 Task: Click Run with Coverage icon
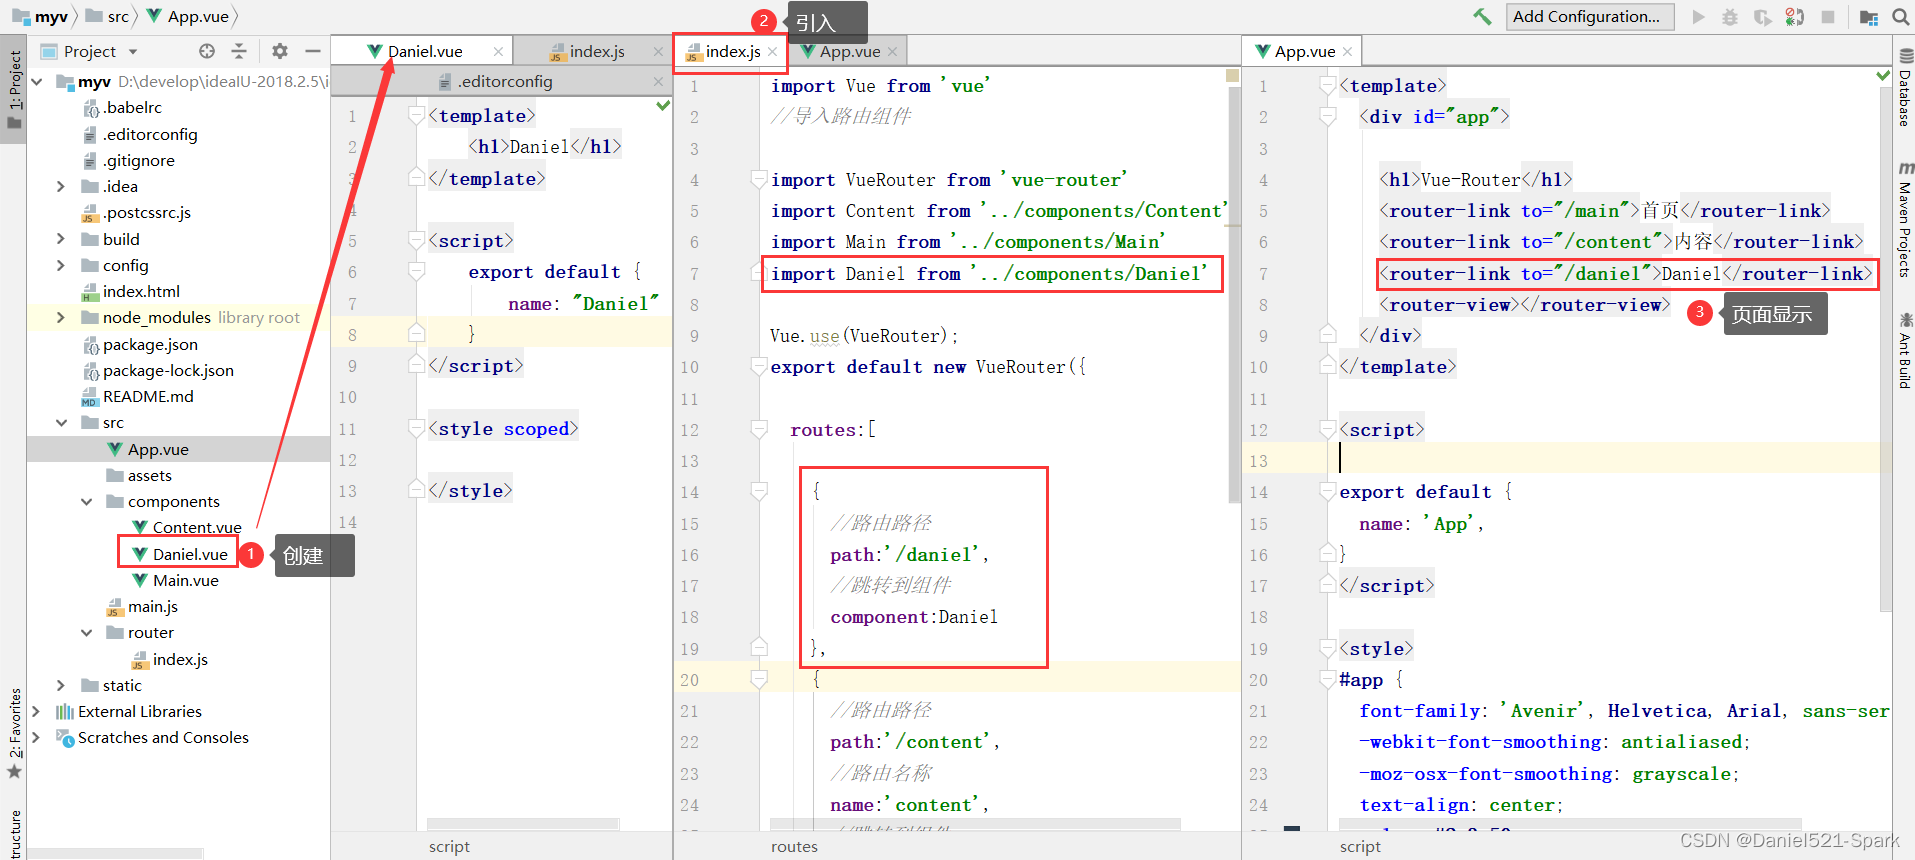click(x=1762, y=17)
